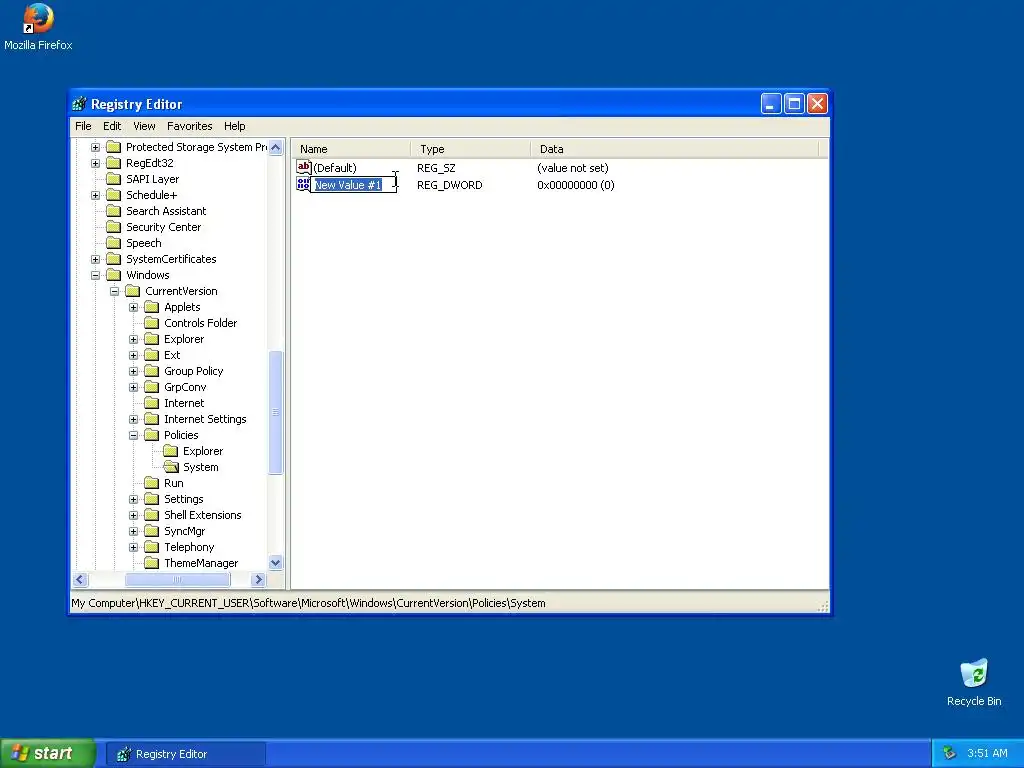Open the View menu
Image resolution: width=1024 pixels, height=768 pixels.
pyautogui.click(x=144, y=126)
